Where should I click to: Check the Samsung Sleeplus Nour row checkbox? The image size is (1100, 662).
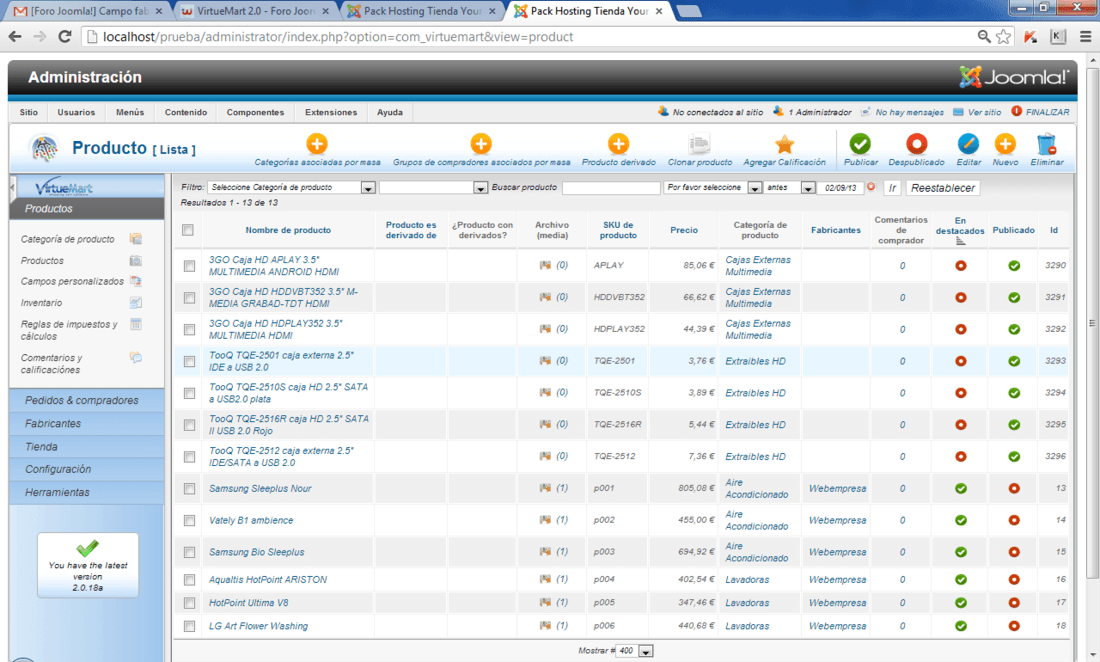[x=189, y=489]
